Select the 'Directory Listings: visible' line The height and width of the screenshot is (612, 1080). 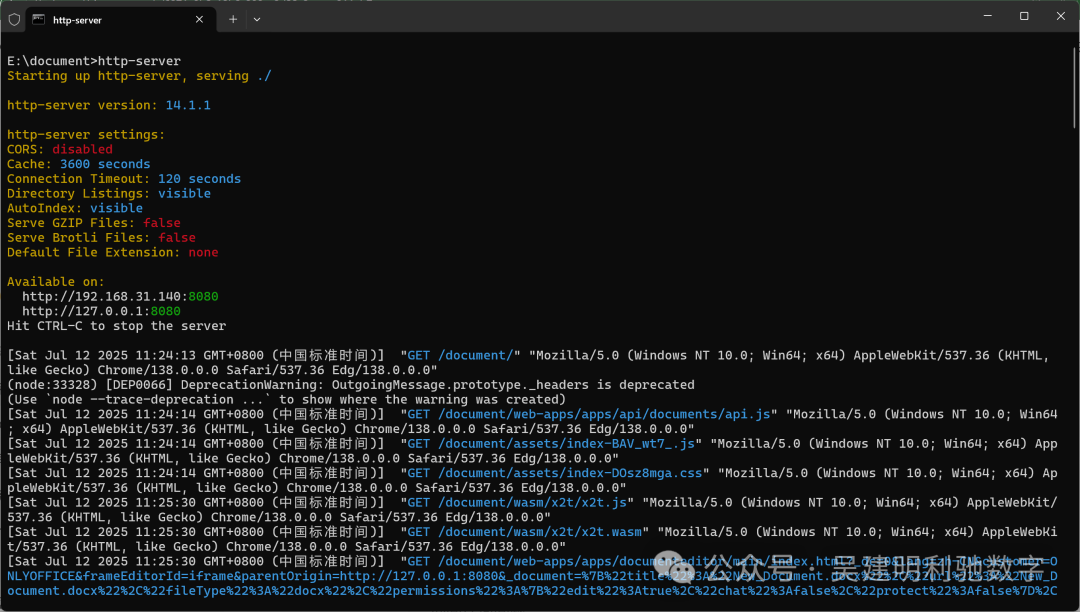[x=110, y=193]
